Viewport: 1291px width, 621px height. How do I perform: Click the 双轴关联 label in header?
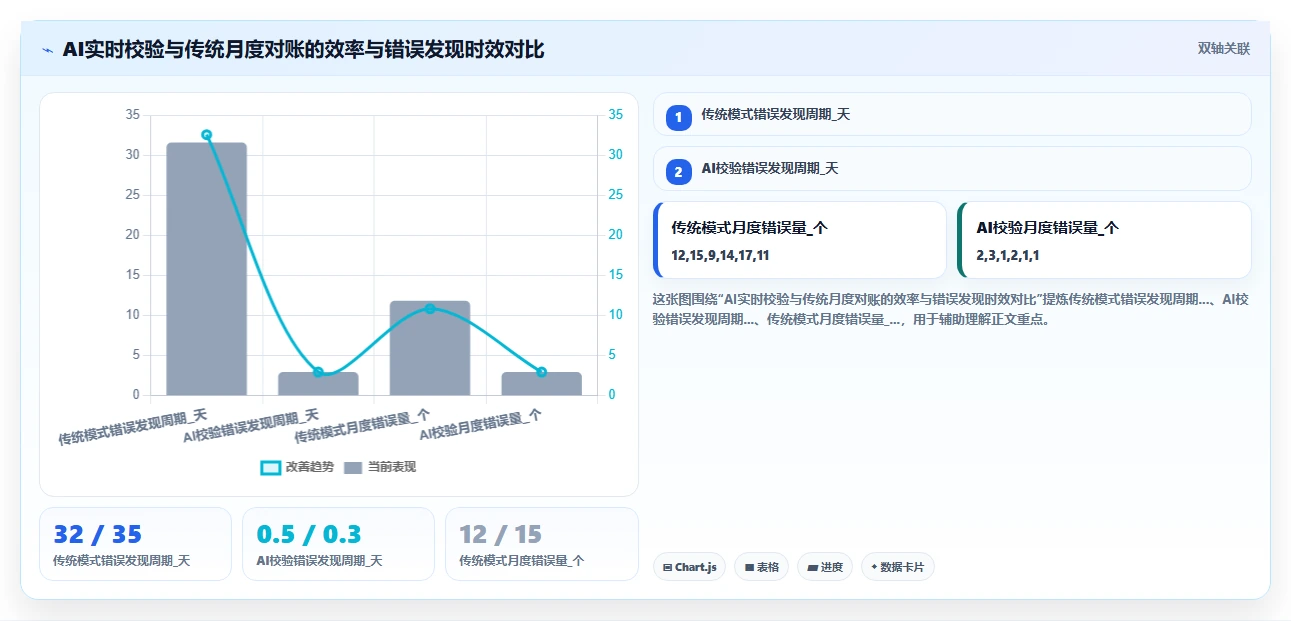[x=1224, y=49]
